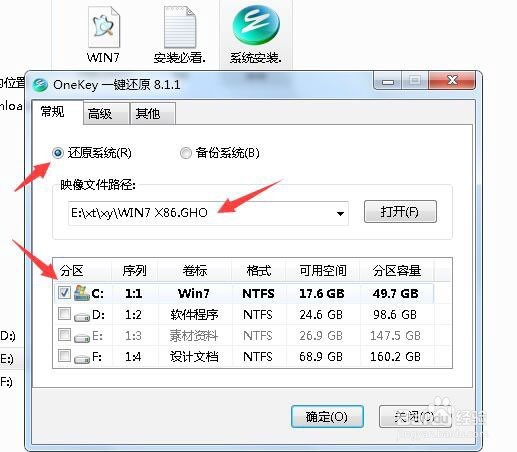Close the OneKey window with X

452,80
